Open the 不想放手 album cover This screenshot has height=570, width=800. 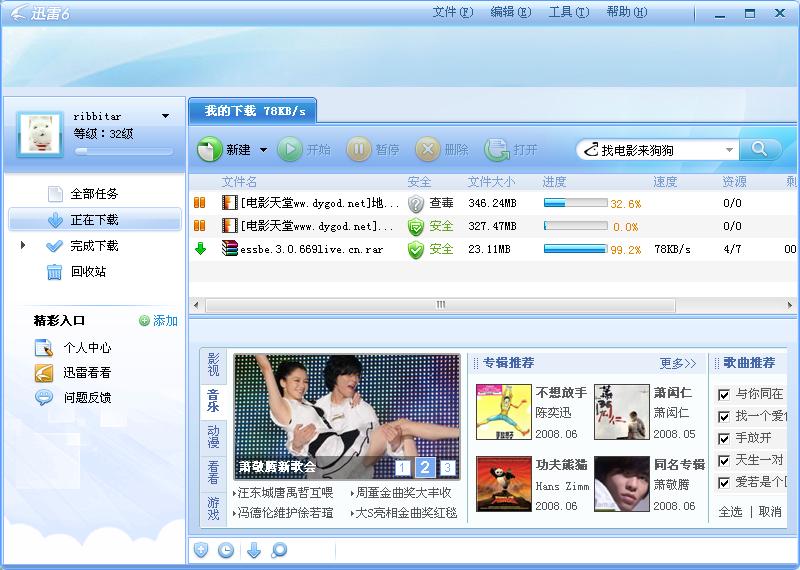pyautogui.click(x=504, y=412)
